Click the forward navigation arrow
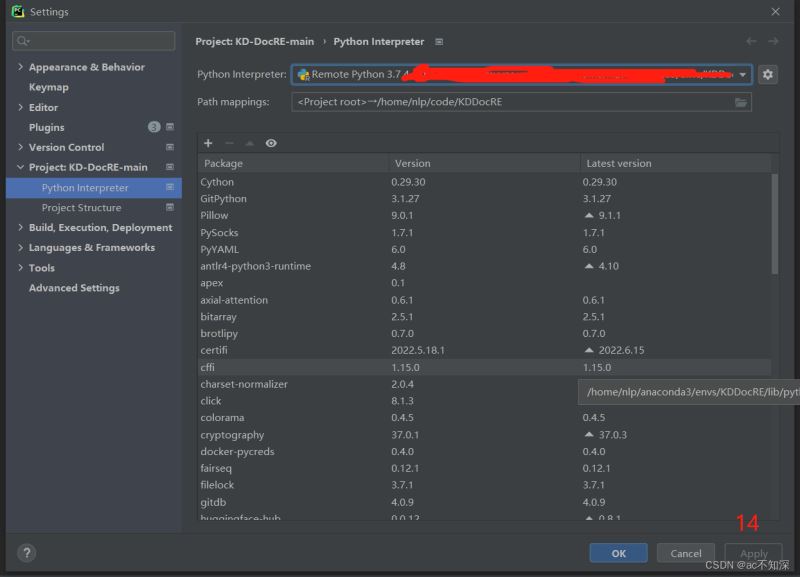800x577 pixels. click(x=773, y=41)
